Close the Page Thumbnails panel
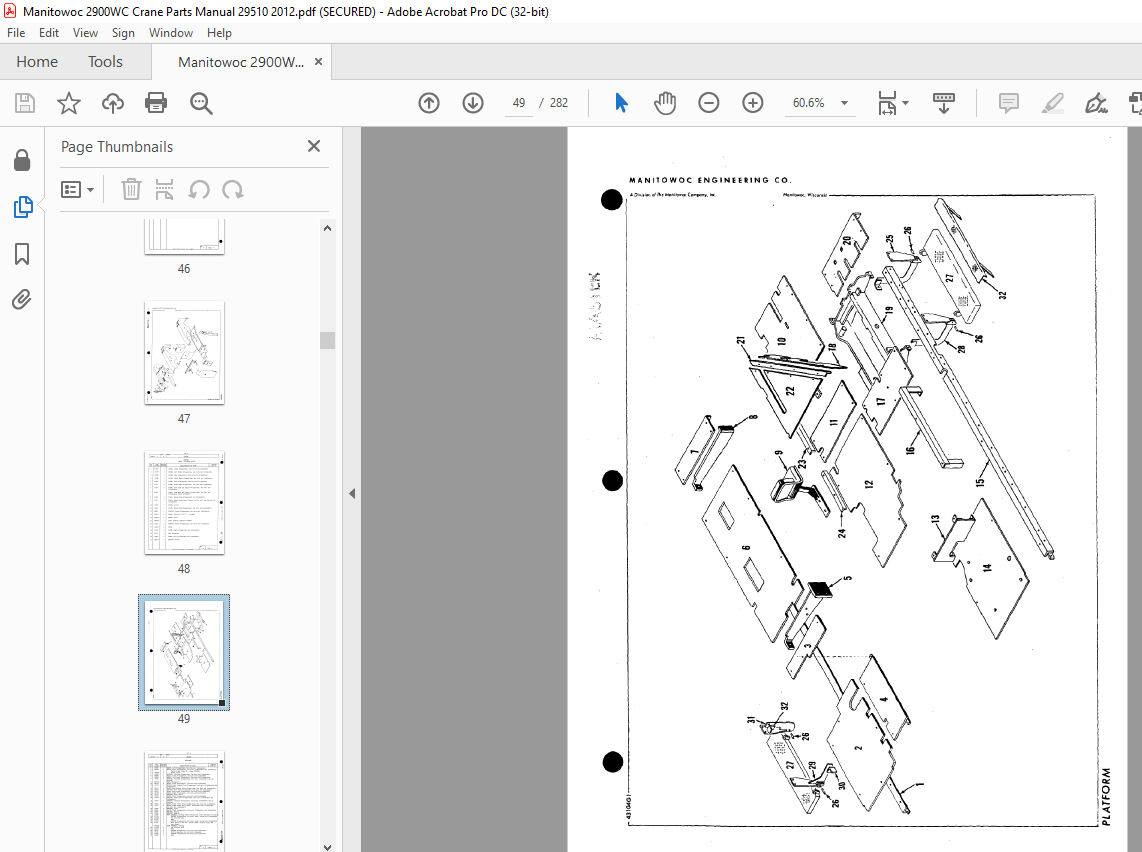Screen dimensions: 1142x852 (x=314, y=146)
